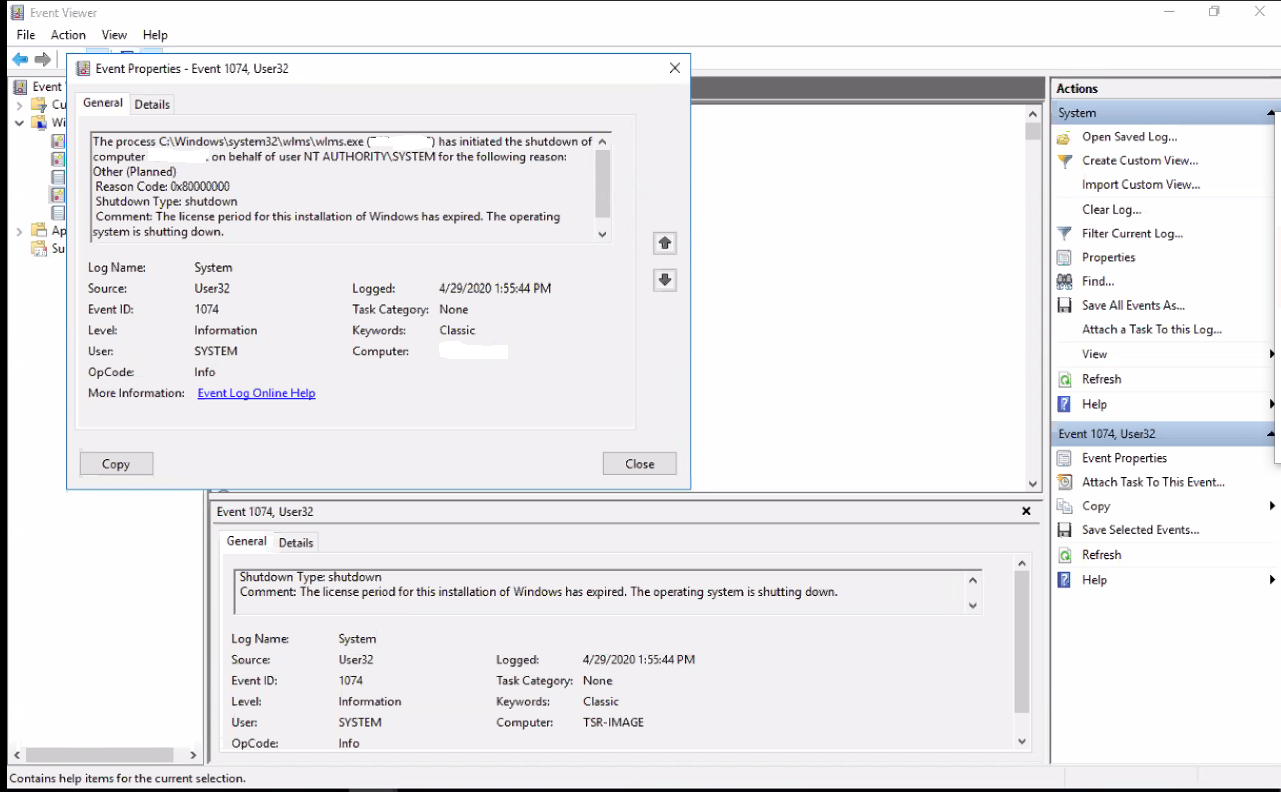Click the Open Saved Log folder icon
The height and width of the screenshot is (792, 1281).
click(x=1065, y=137)
